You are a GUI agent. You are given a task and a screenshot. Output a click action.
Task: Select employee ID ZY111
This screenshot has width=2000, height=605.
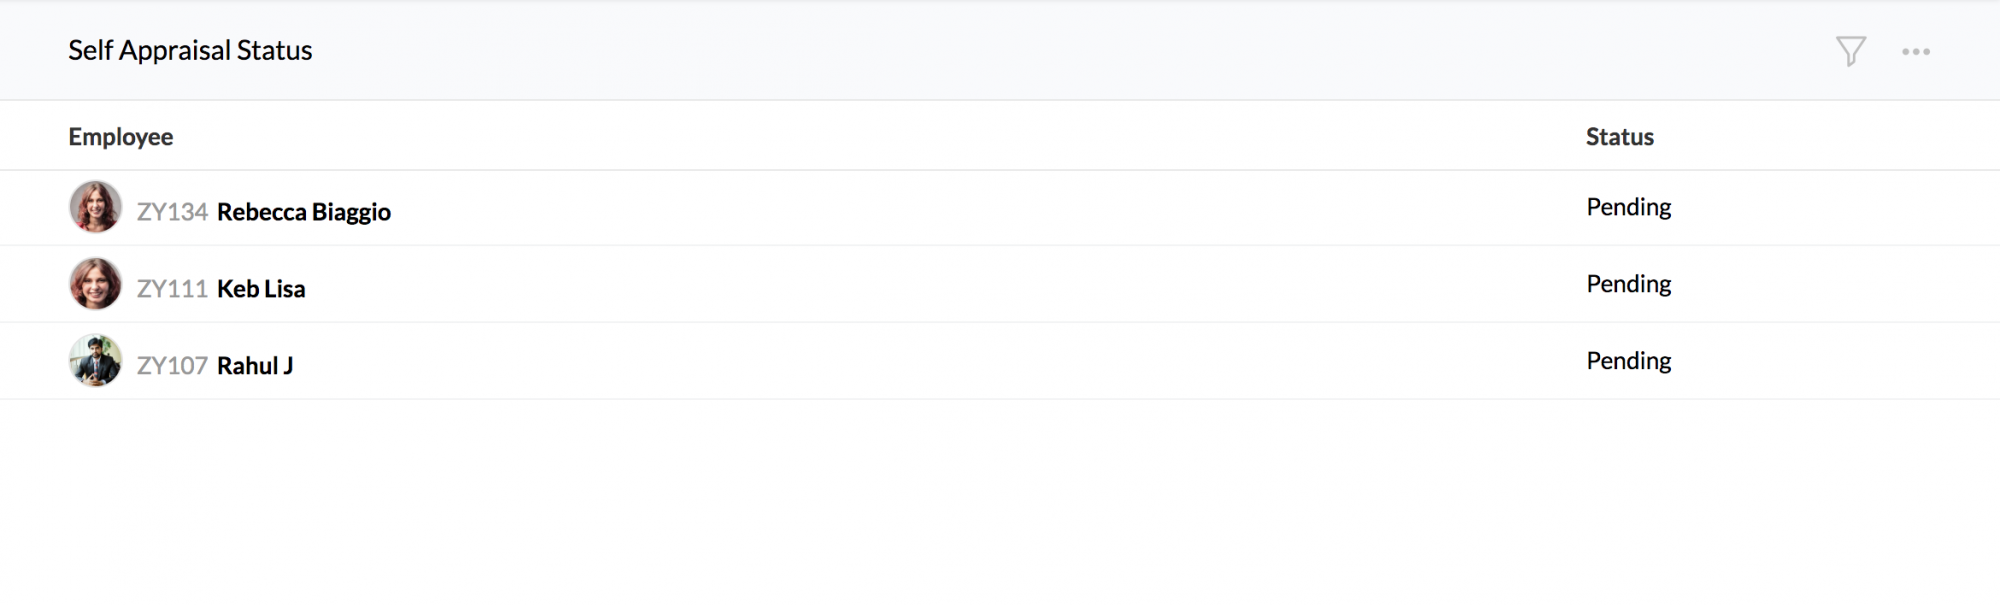tap(172, 289)
